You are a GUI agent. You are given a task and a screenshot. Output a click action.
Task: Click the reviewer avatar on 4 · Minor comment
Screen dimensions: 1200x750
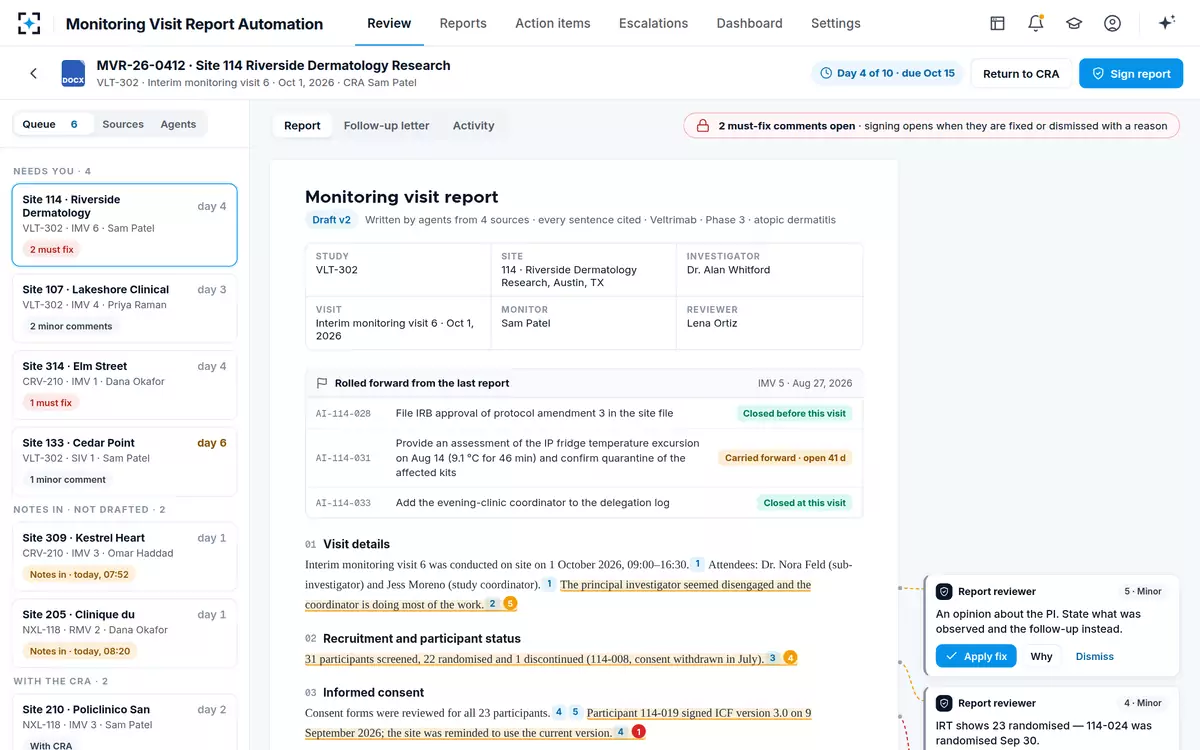(x=943, y=703)
